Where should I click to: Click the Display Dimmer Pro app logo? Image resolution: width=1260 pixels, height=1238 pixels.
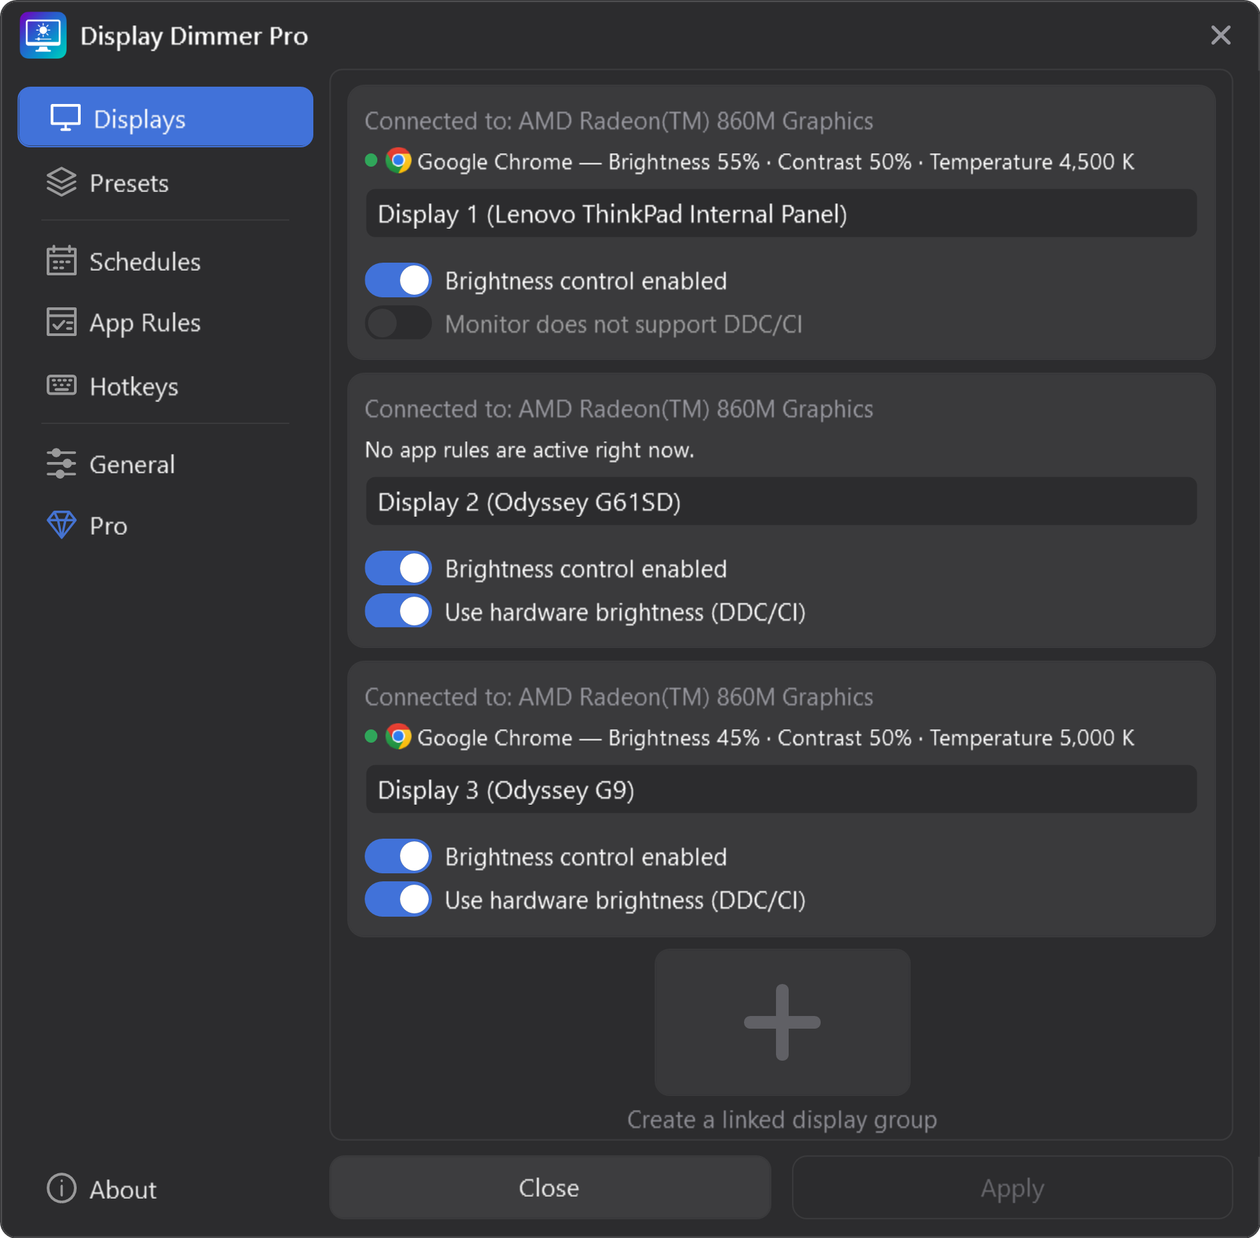[43, 36]
